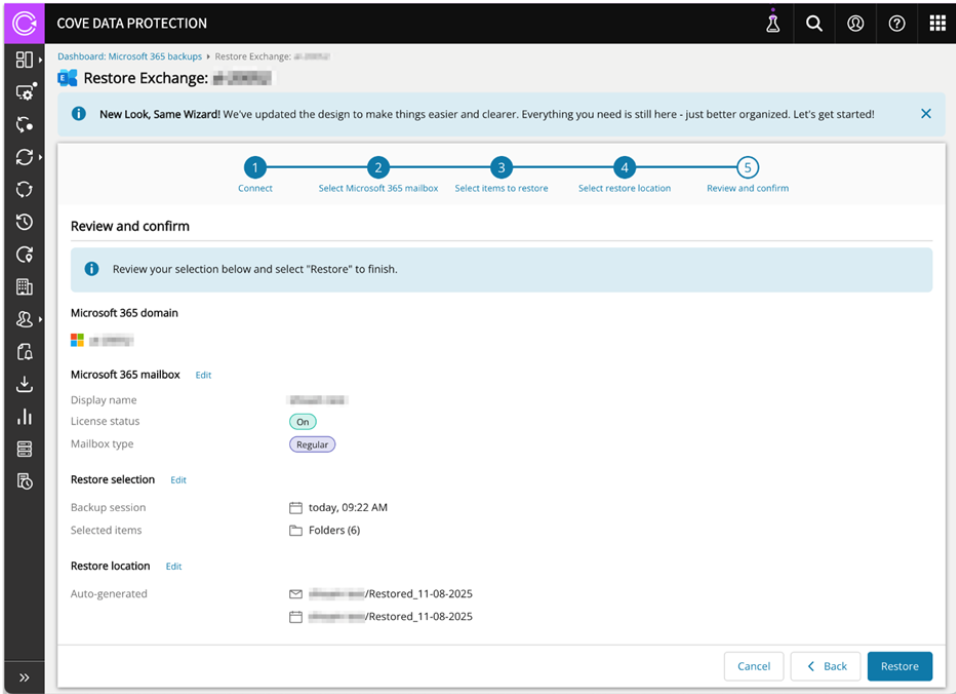
Task: Open the history clock sidebar icon
Action: click(x=24, y=222)
